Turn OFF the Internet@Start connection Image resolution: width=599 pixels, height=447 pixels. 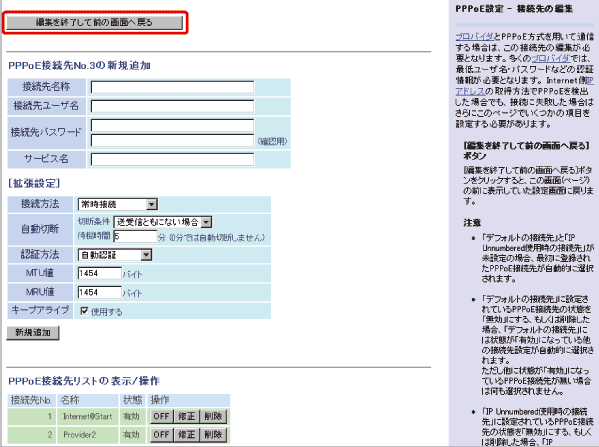(x=161, y=416)
